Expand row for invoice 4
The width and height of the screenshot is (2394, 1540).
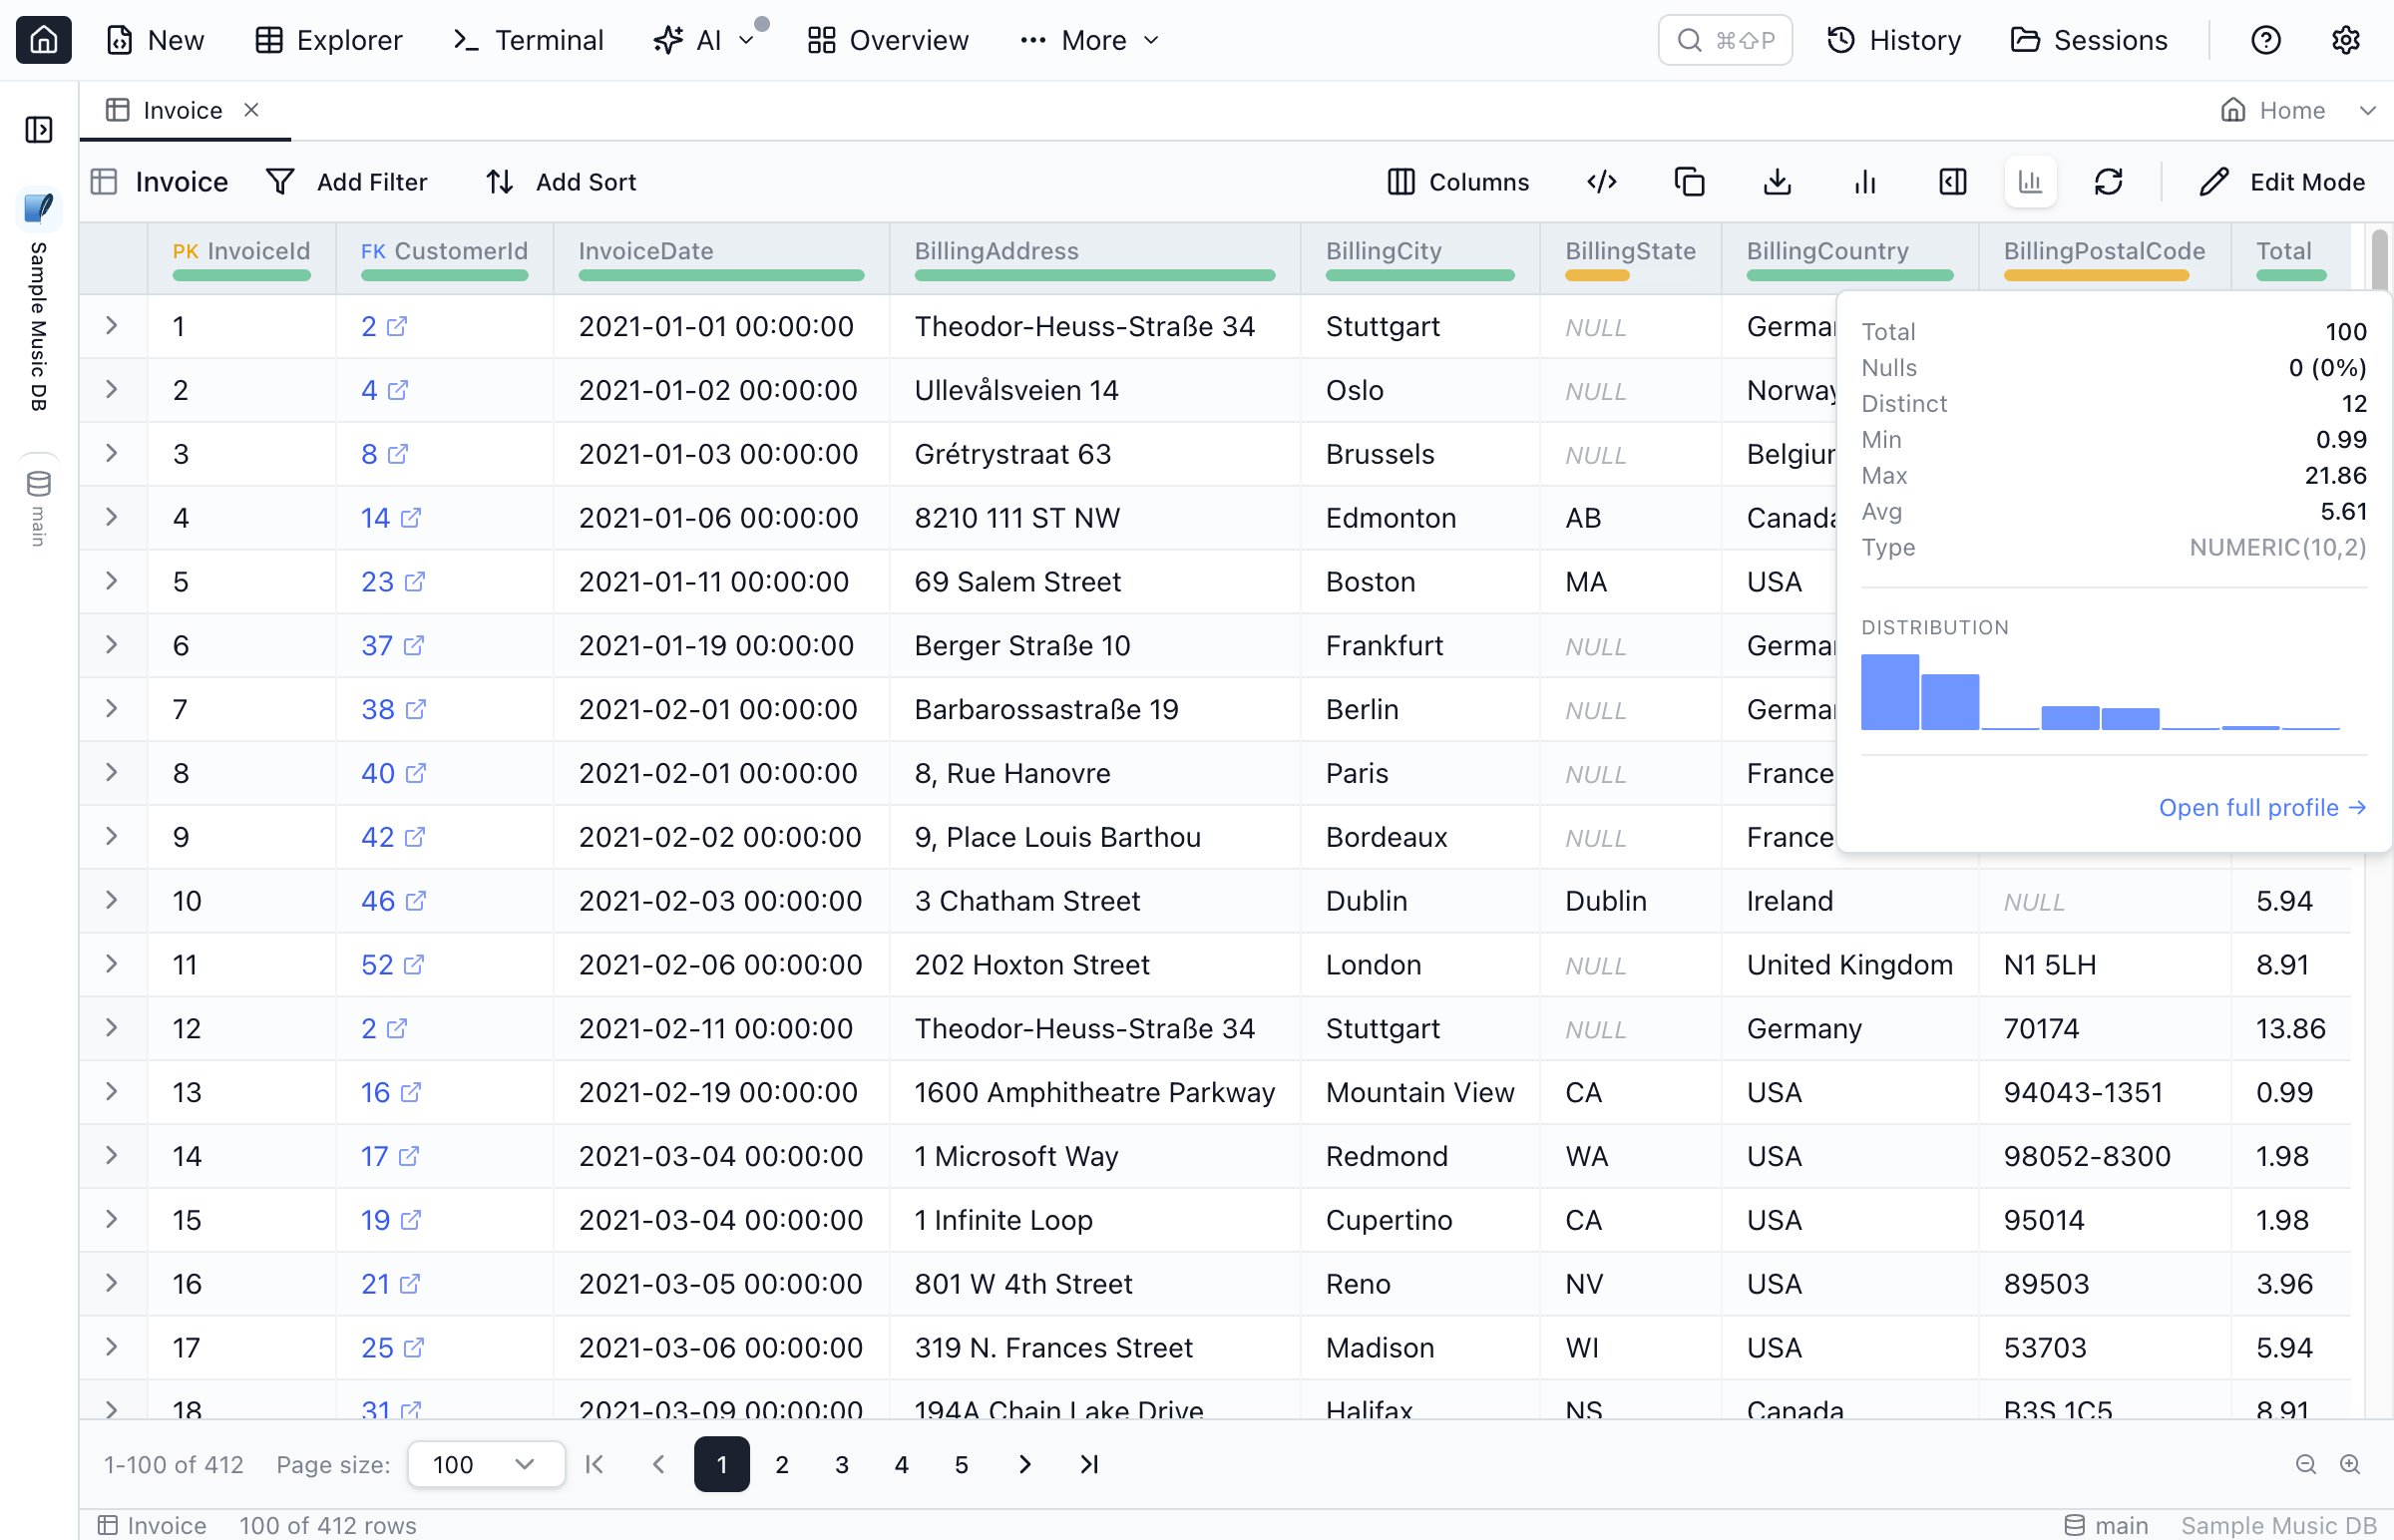click(112, 518)
